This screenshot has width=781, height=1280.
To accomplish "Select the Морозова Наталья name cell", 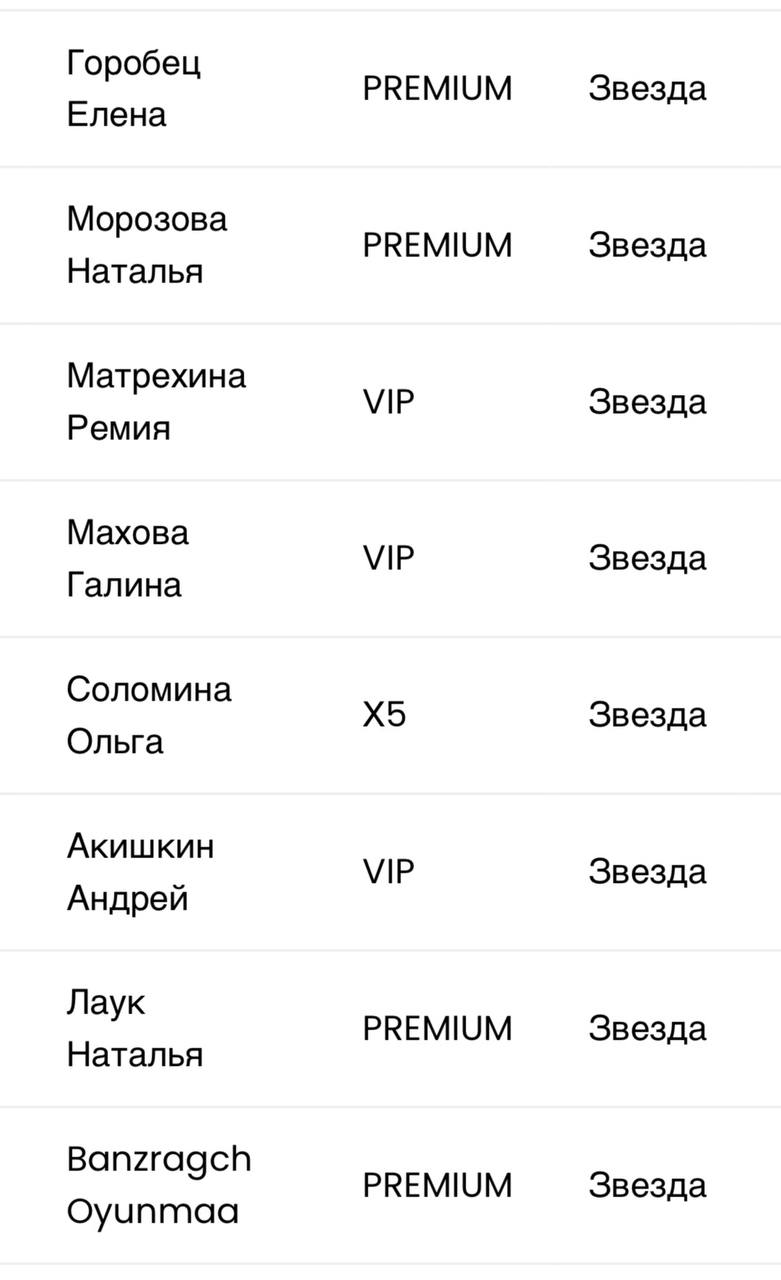I will [x=147, y=245].
